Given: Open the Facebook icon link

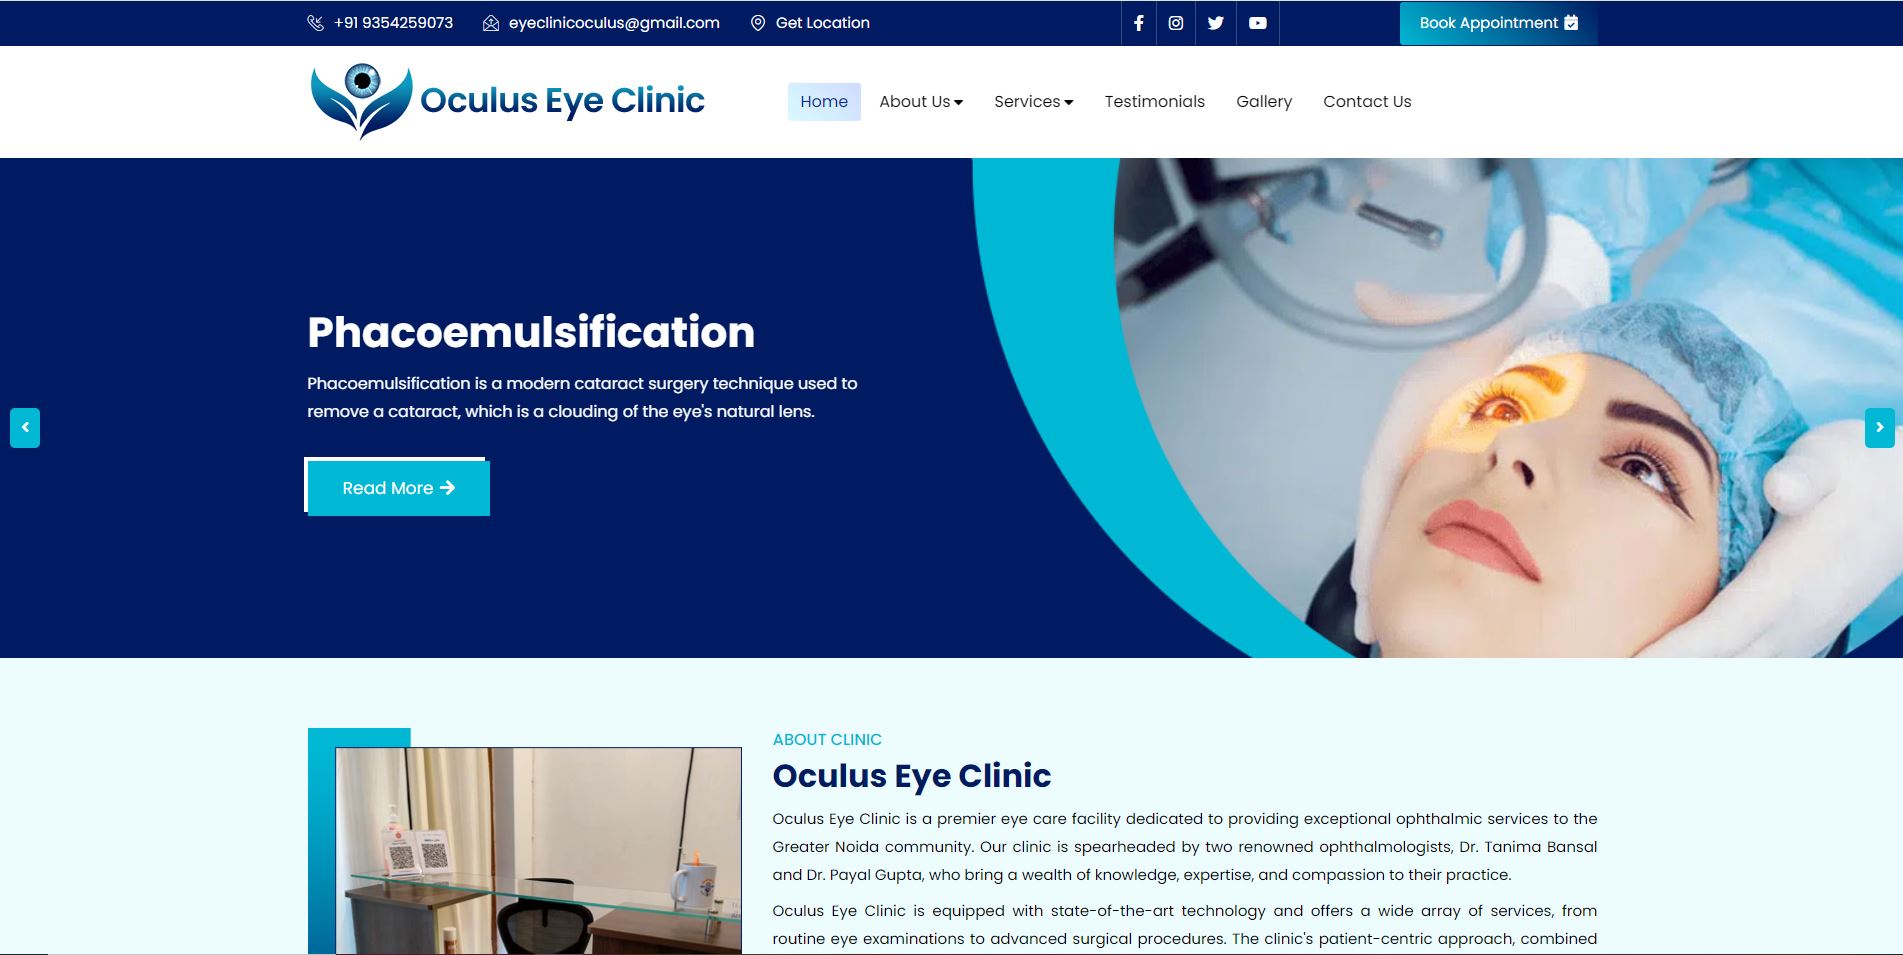Looking at the screenshot, I should (x=1138, y=23).
